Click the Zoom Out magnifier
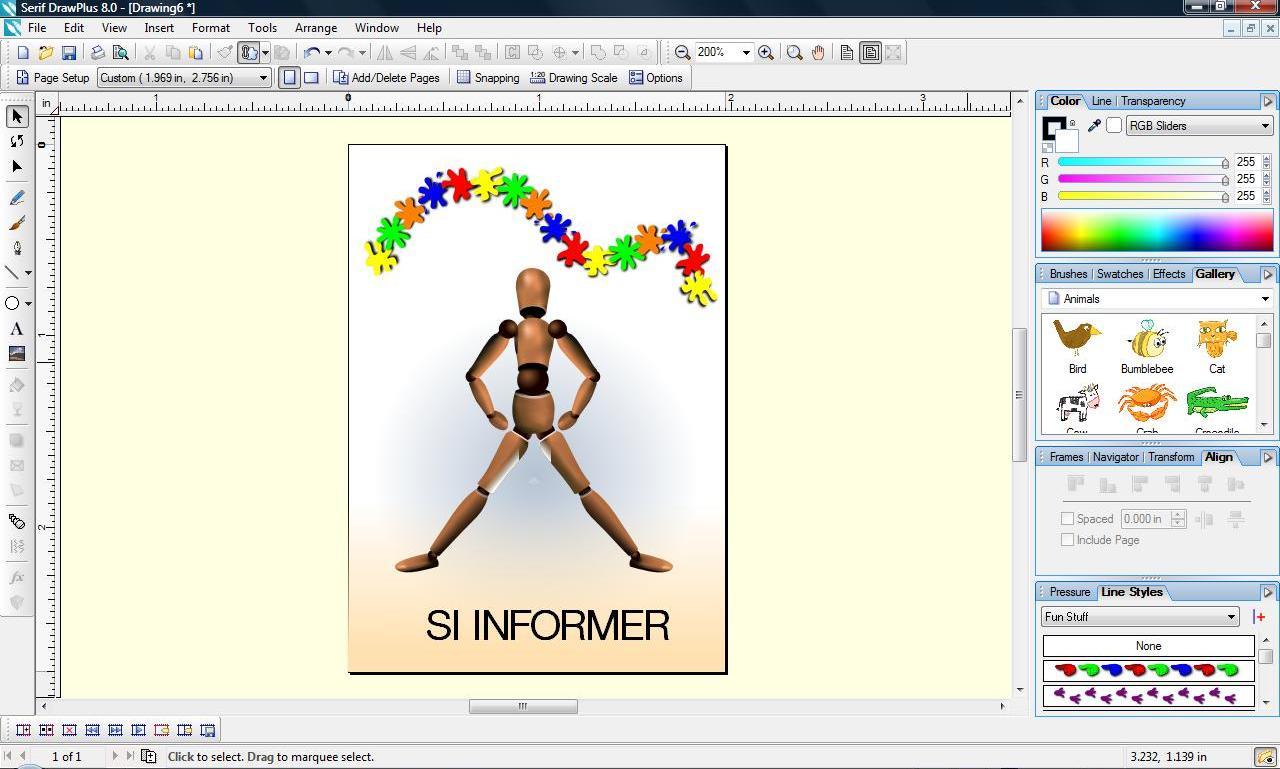This screenshot has height=769, width=1280. point(682,52)
